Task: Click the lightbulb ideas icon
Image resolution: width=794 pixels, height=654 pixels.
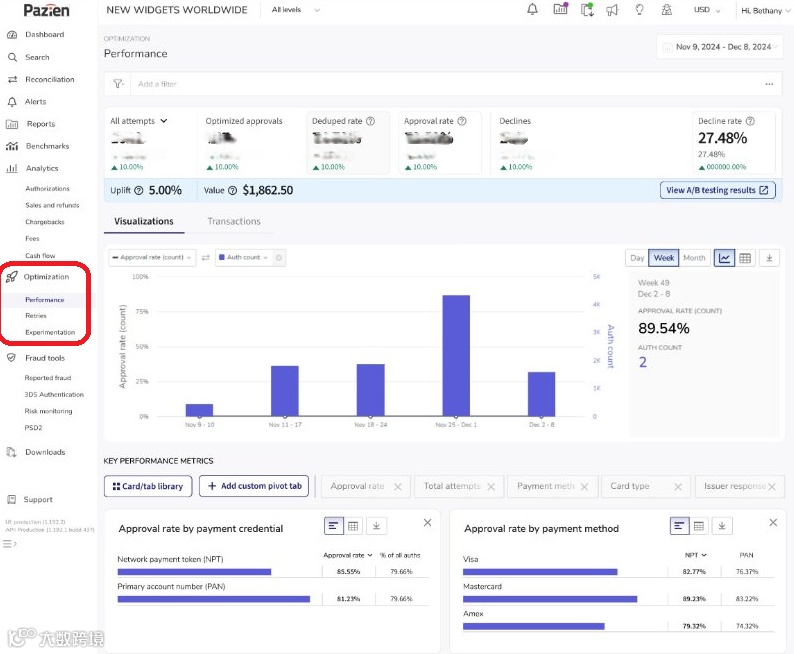Action: (x=640, y=10)
